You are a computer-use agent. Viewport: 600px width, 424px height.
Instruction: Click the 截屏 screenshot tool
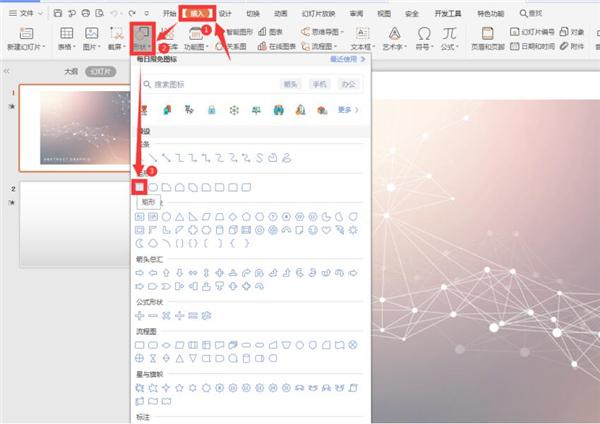[x=117, y=38]
